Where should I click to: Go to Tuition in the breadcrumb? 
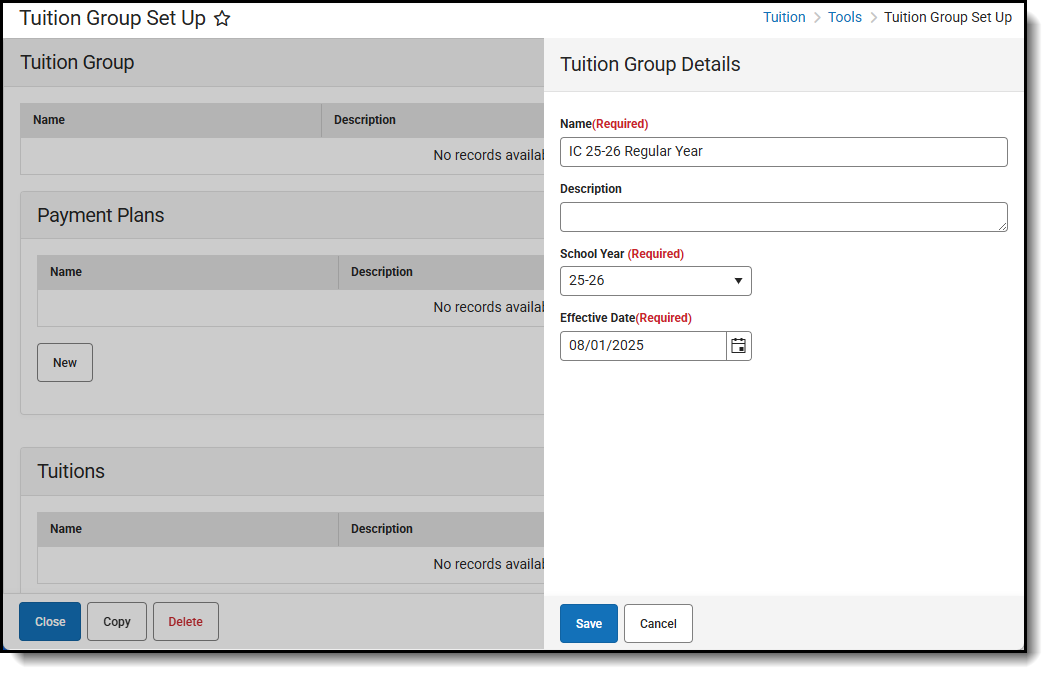[784, 17]
